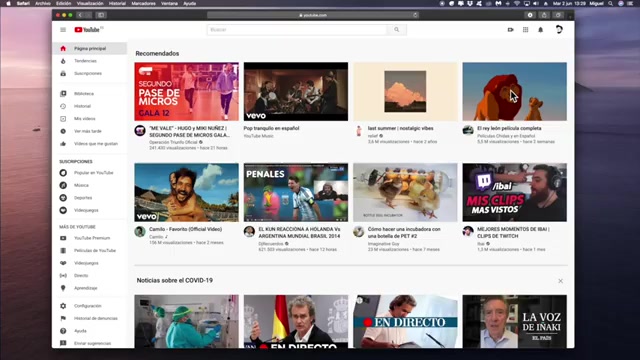Play Ibai Mis Clips Más Vistos thumbnail
This screenshot has height=360, width=640.
pos(515,193)
